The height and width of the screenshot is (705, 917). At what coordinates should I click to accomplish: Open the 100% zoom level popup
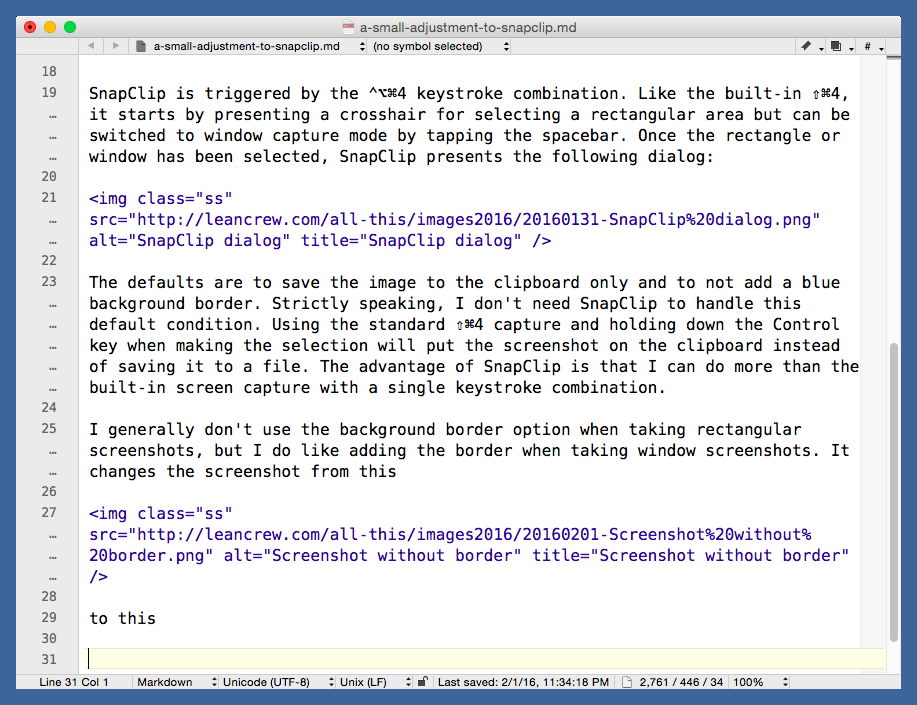tap(760, 682)
